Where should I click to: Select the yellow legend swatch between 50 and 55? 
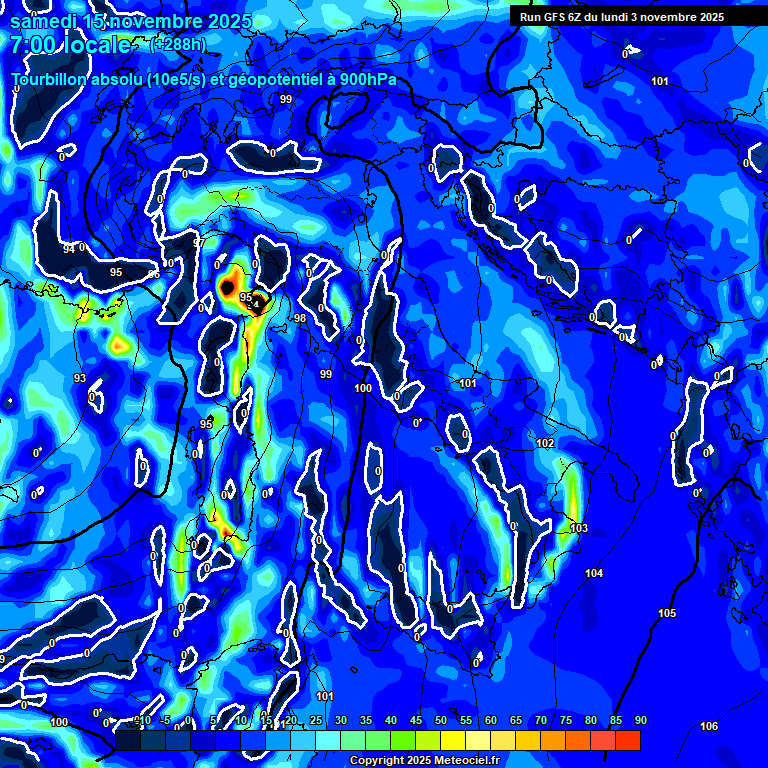[x=453, y=741]
